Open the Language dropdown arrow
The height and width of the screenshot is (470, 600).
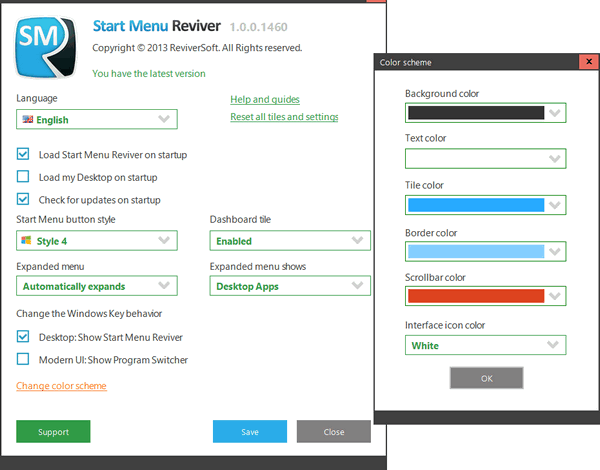(x=164, y=119)
